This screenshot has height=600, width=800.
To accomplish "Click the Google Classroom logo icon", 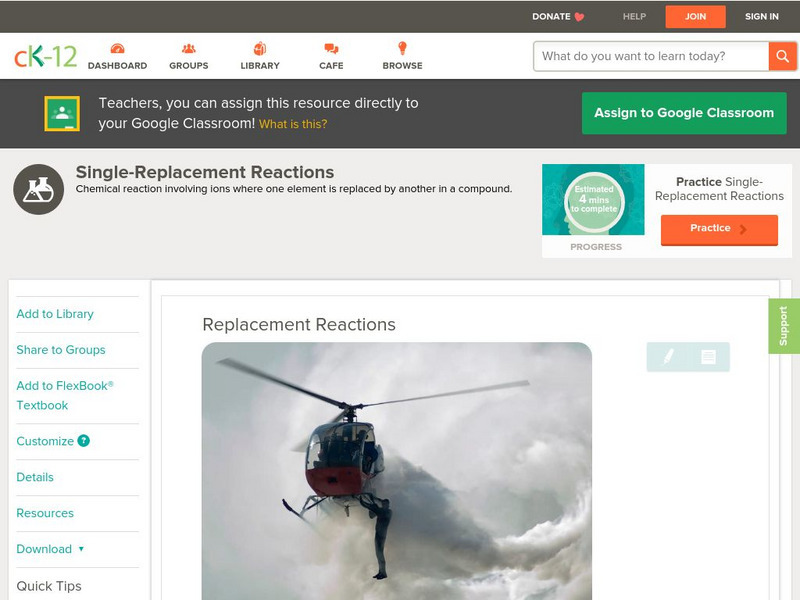I will (x=62, y=113).
